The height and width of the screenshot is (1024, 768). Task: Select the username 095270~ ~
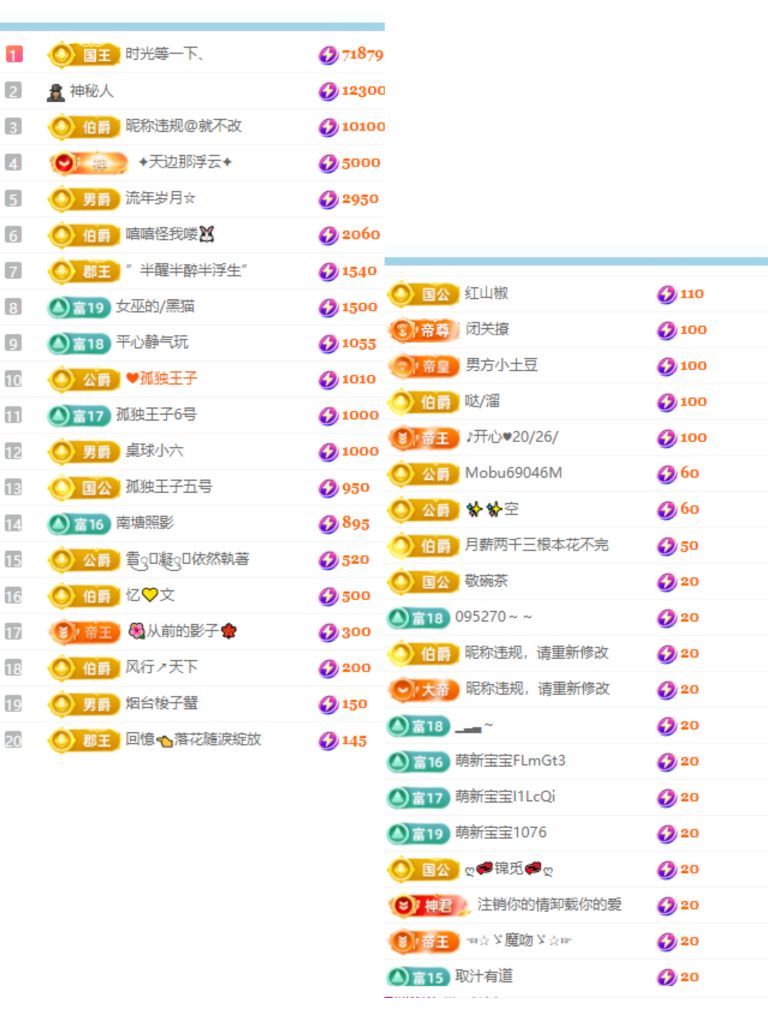coord(494,616)
